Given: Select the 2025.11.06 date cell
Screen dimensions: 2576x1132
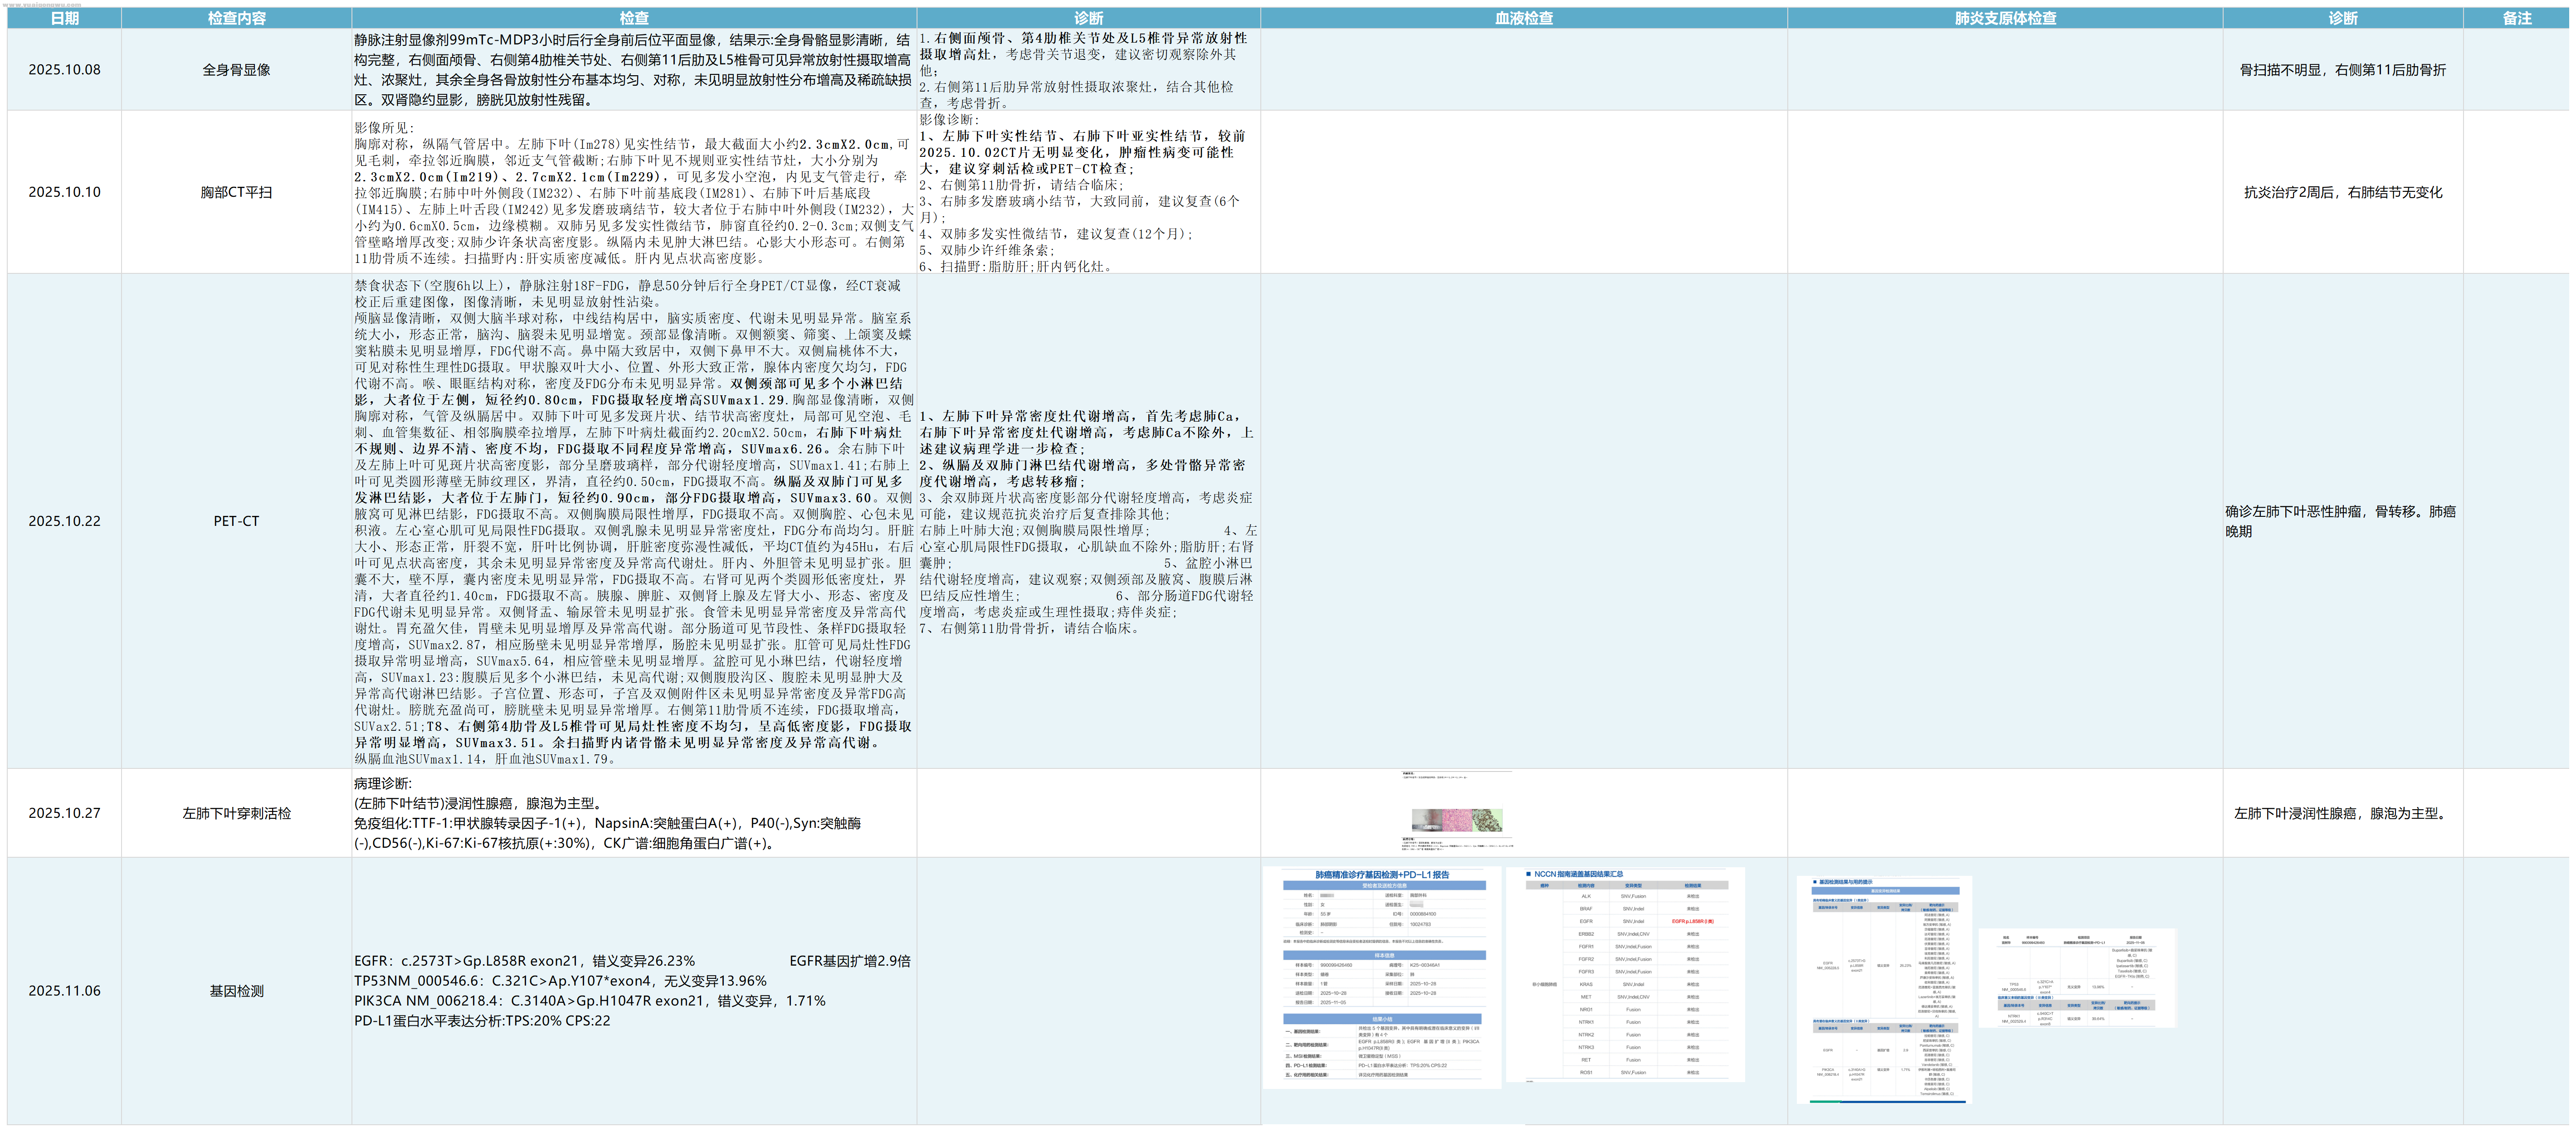Looking at the screenshot, I should (64, 991).
